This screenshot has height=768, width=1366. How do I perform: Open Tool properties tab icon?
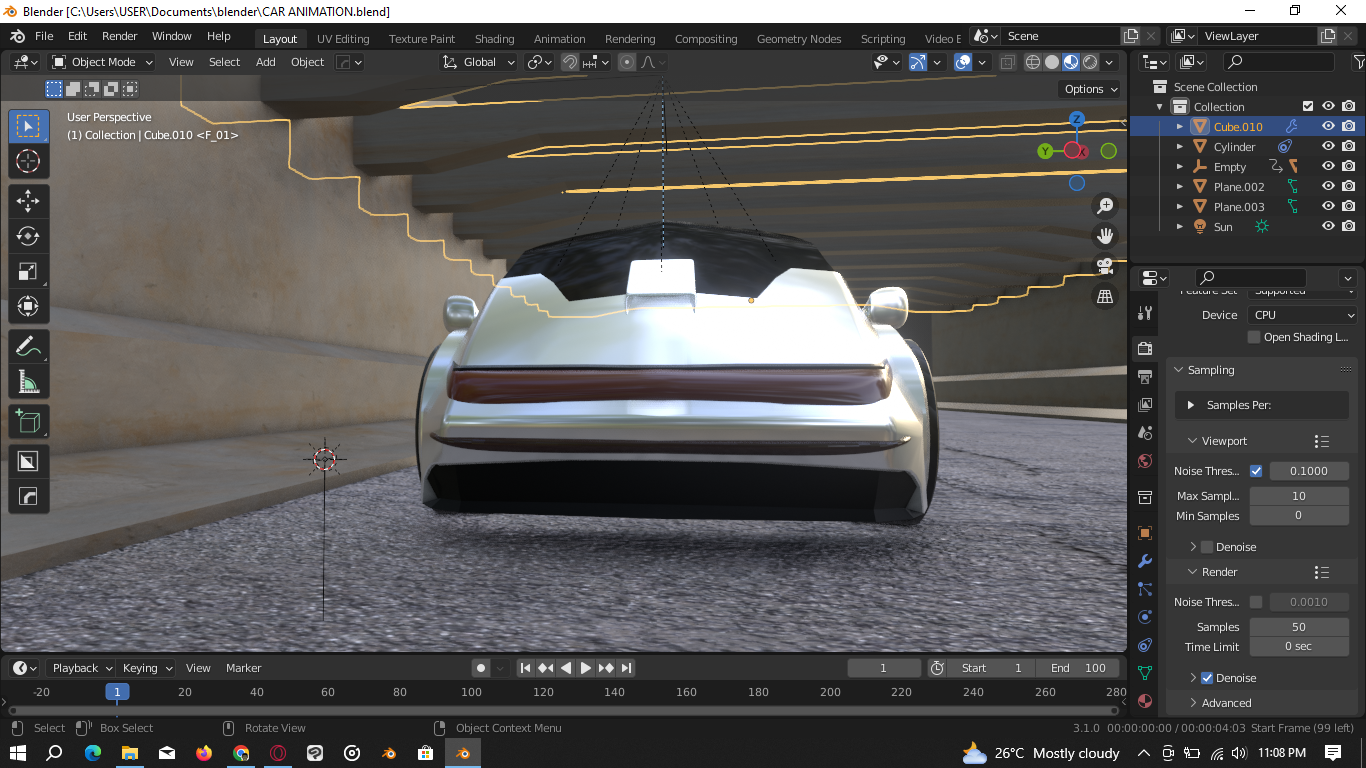click(x=1145, y=313)
